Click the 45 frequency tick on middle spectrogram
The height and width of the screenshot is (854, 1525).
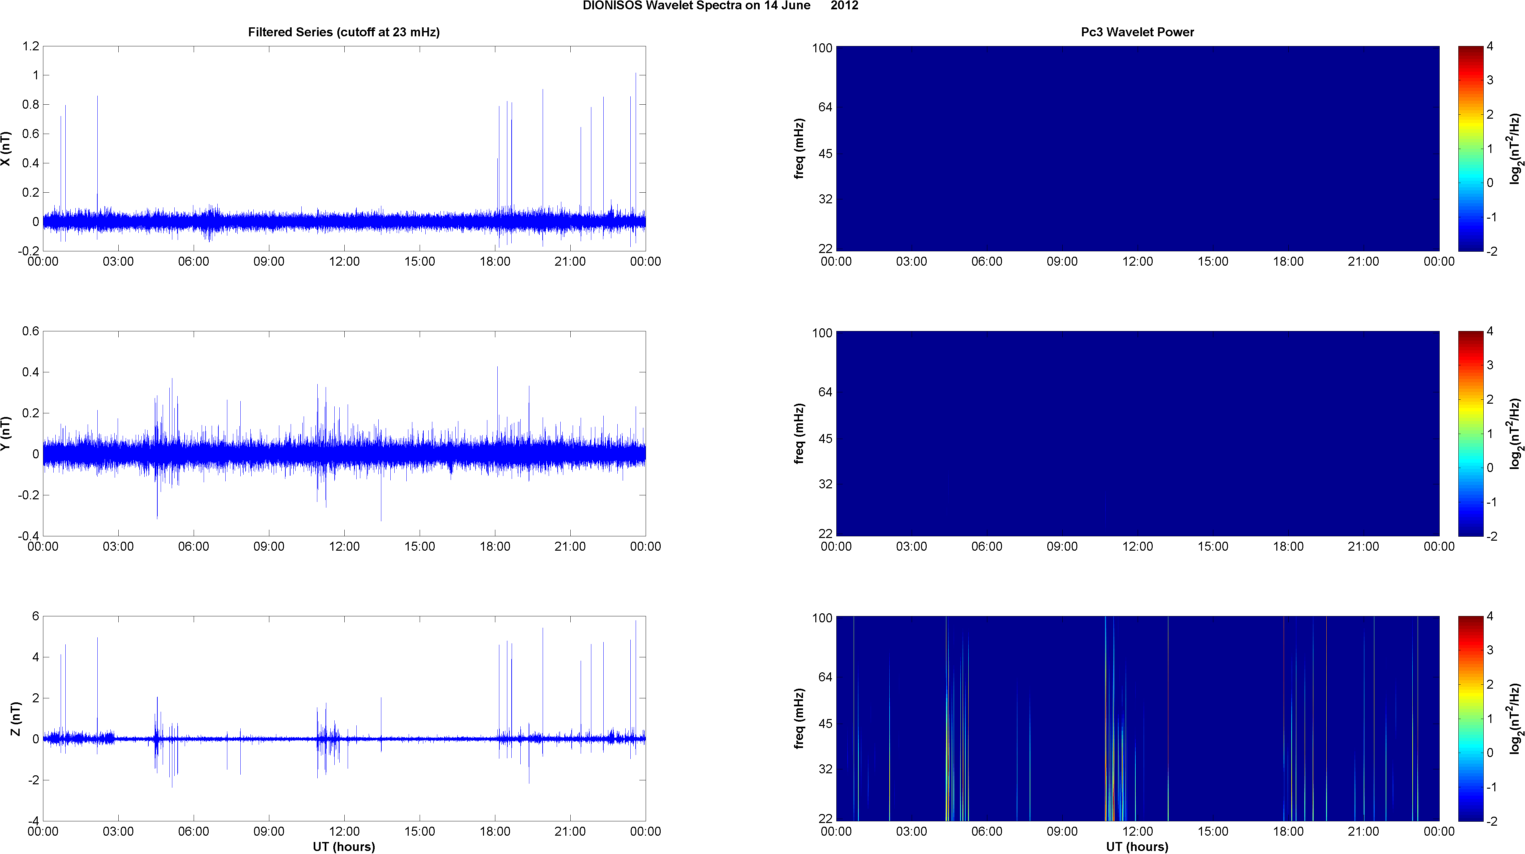pyautogui.click(x=826, y=439)
